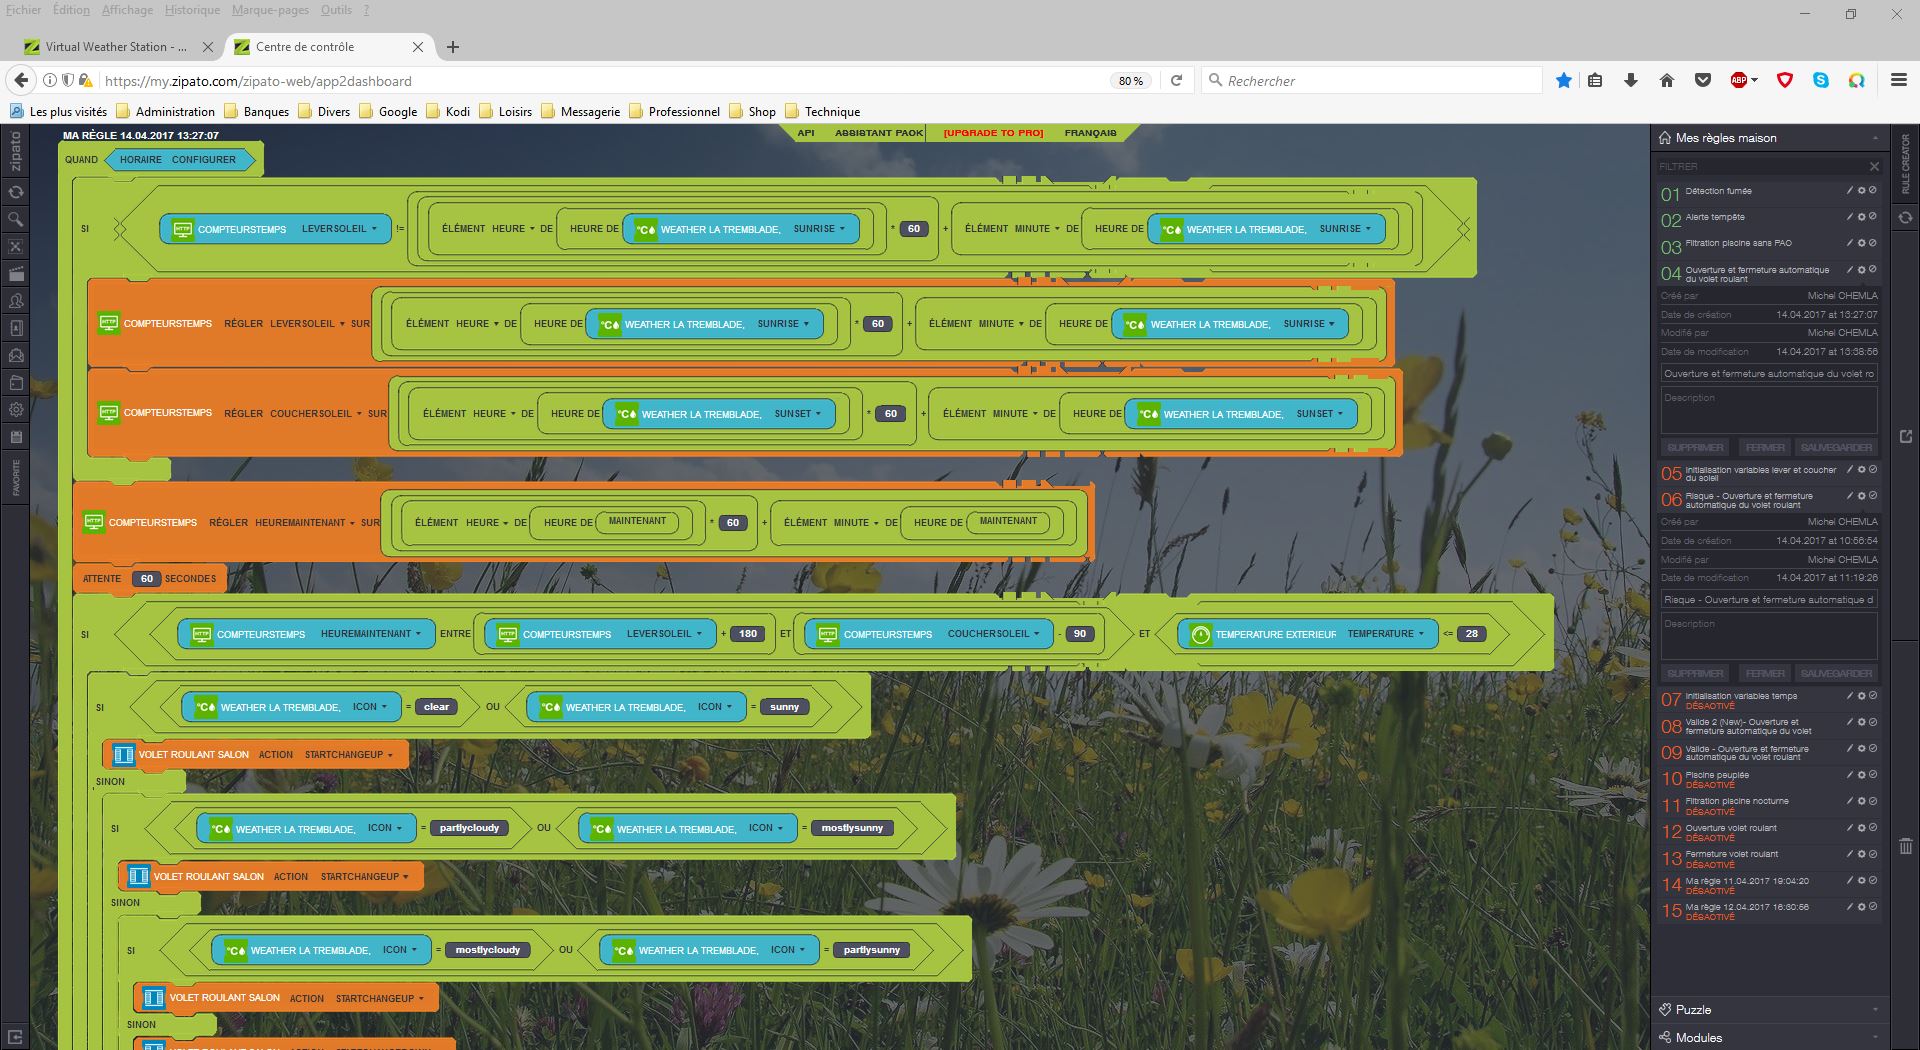
Task: Disable rule 03 Filtration piscine sans PAC
Action: pos(1873,243)
